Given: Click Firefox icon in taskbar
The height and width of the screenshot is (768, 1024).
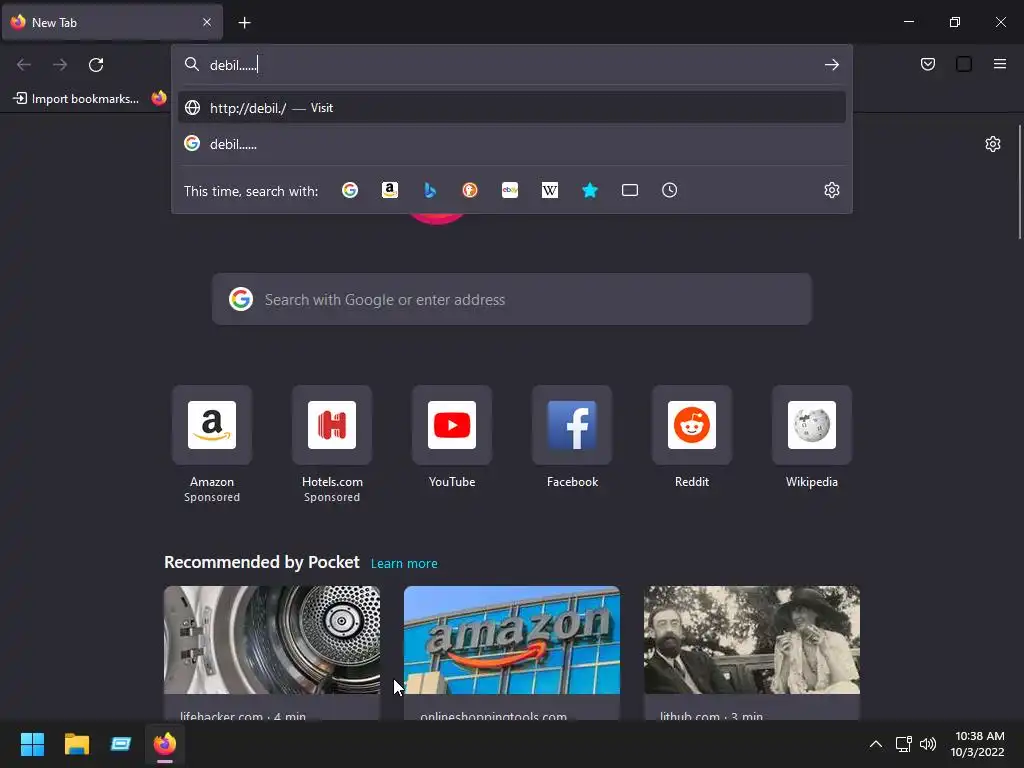Looking at the screenshot, I should coord(165,744).
